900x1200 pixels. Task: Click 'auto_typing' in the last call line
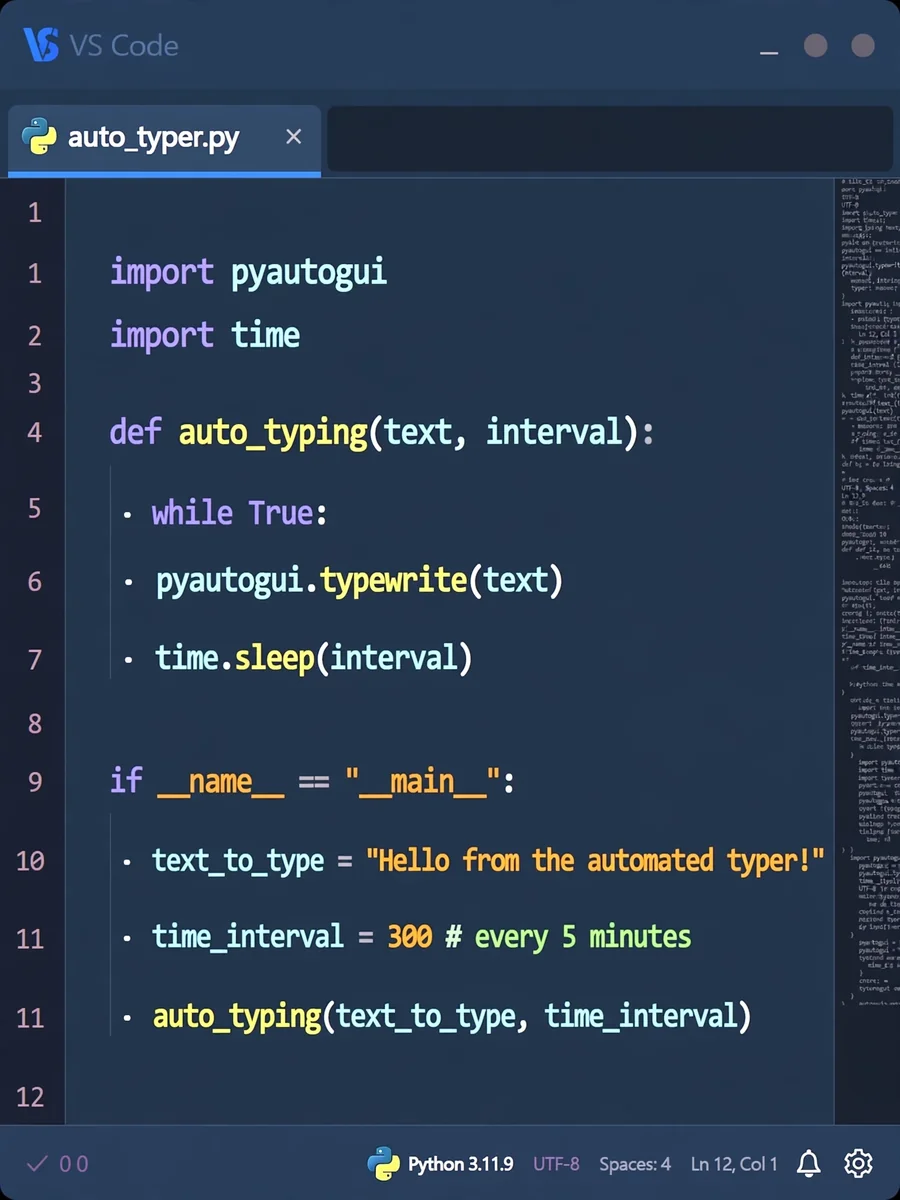[x=237, y=1018]
